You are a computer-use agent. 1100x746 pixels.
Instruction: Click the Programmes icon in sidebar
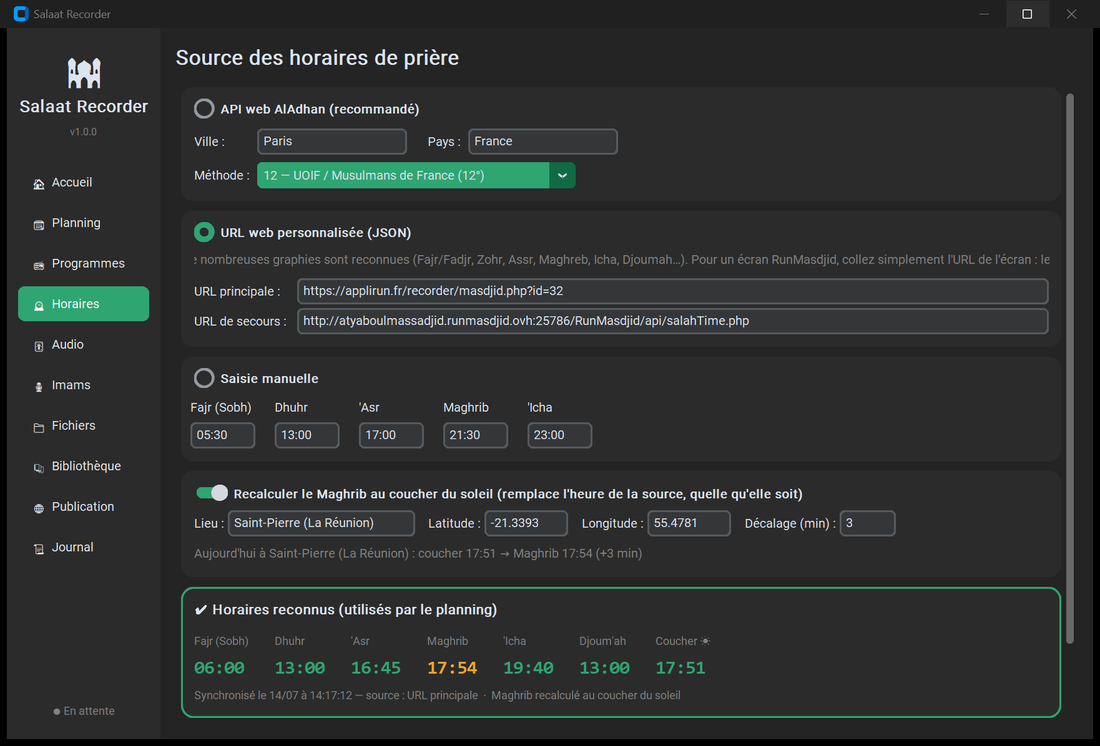coord(39,265)
